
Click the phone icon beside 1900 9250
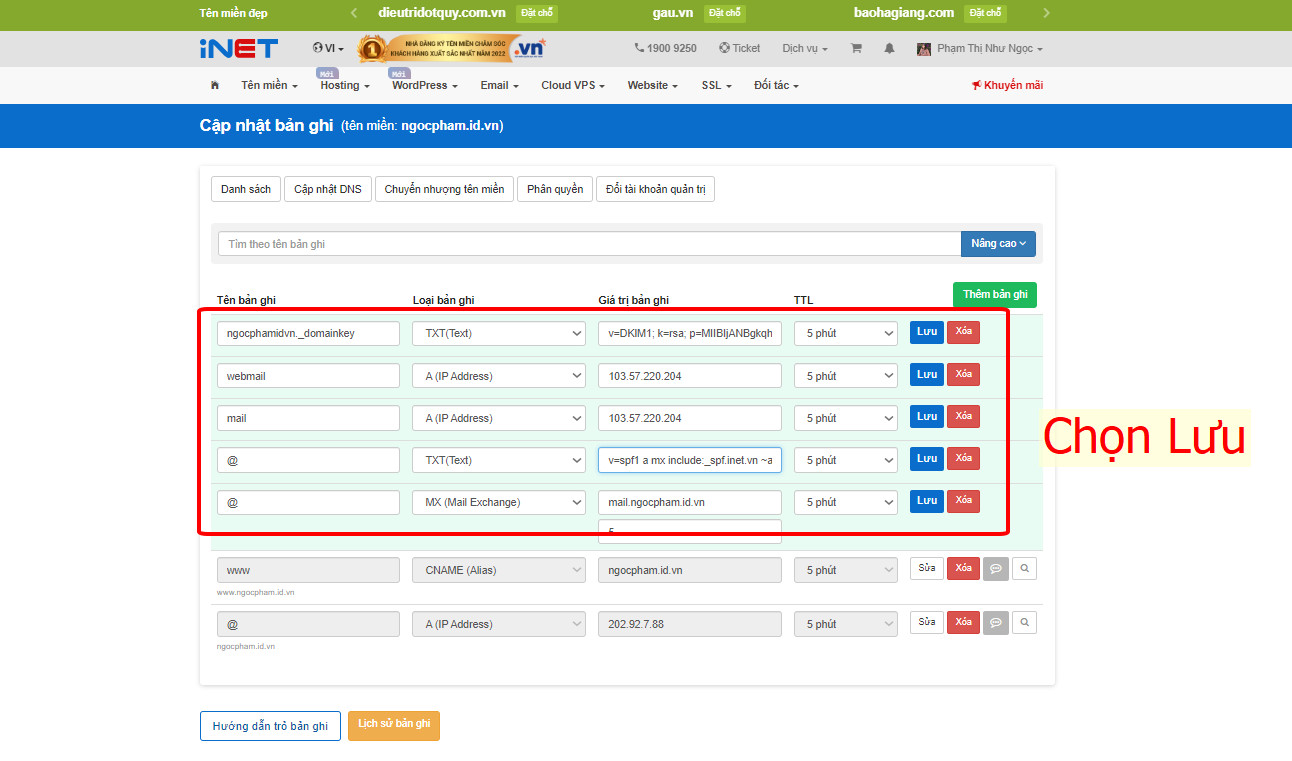pyautogui.click(x=637, y=48)
